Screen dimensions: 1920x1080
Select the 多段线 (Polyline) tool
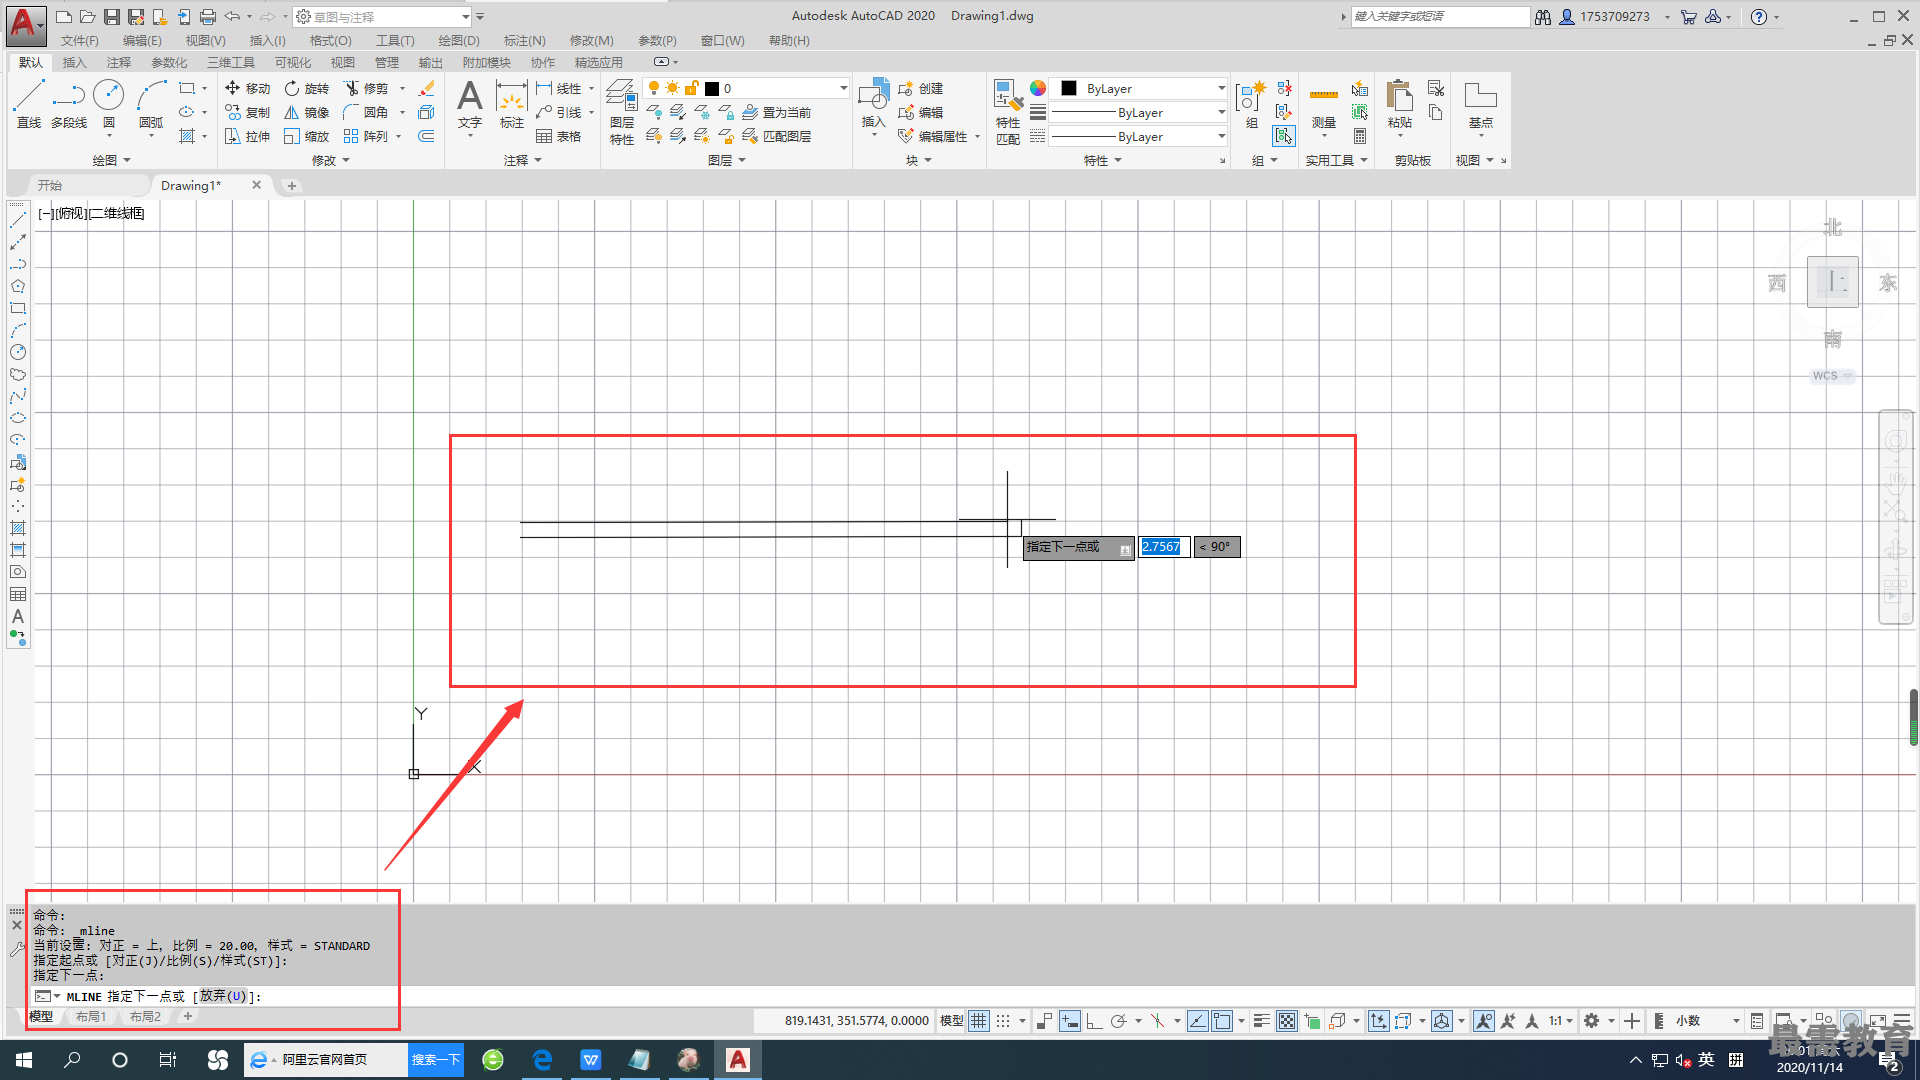69,104
